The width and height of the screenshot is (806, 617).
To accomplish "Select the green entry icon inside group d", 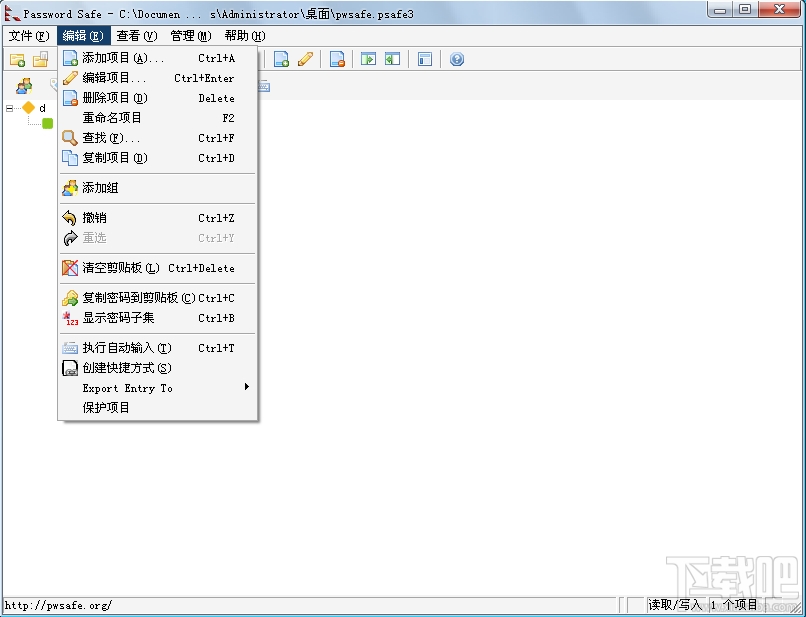I will pos(47,122).
